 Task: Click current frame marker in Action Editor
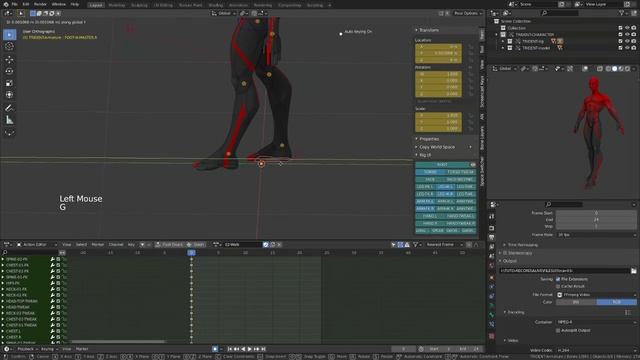[191, 253]
